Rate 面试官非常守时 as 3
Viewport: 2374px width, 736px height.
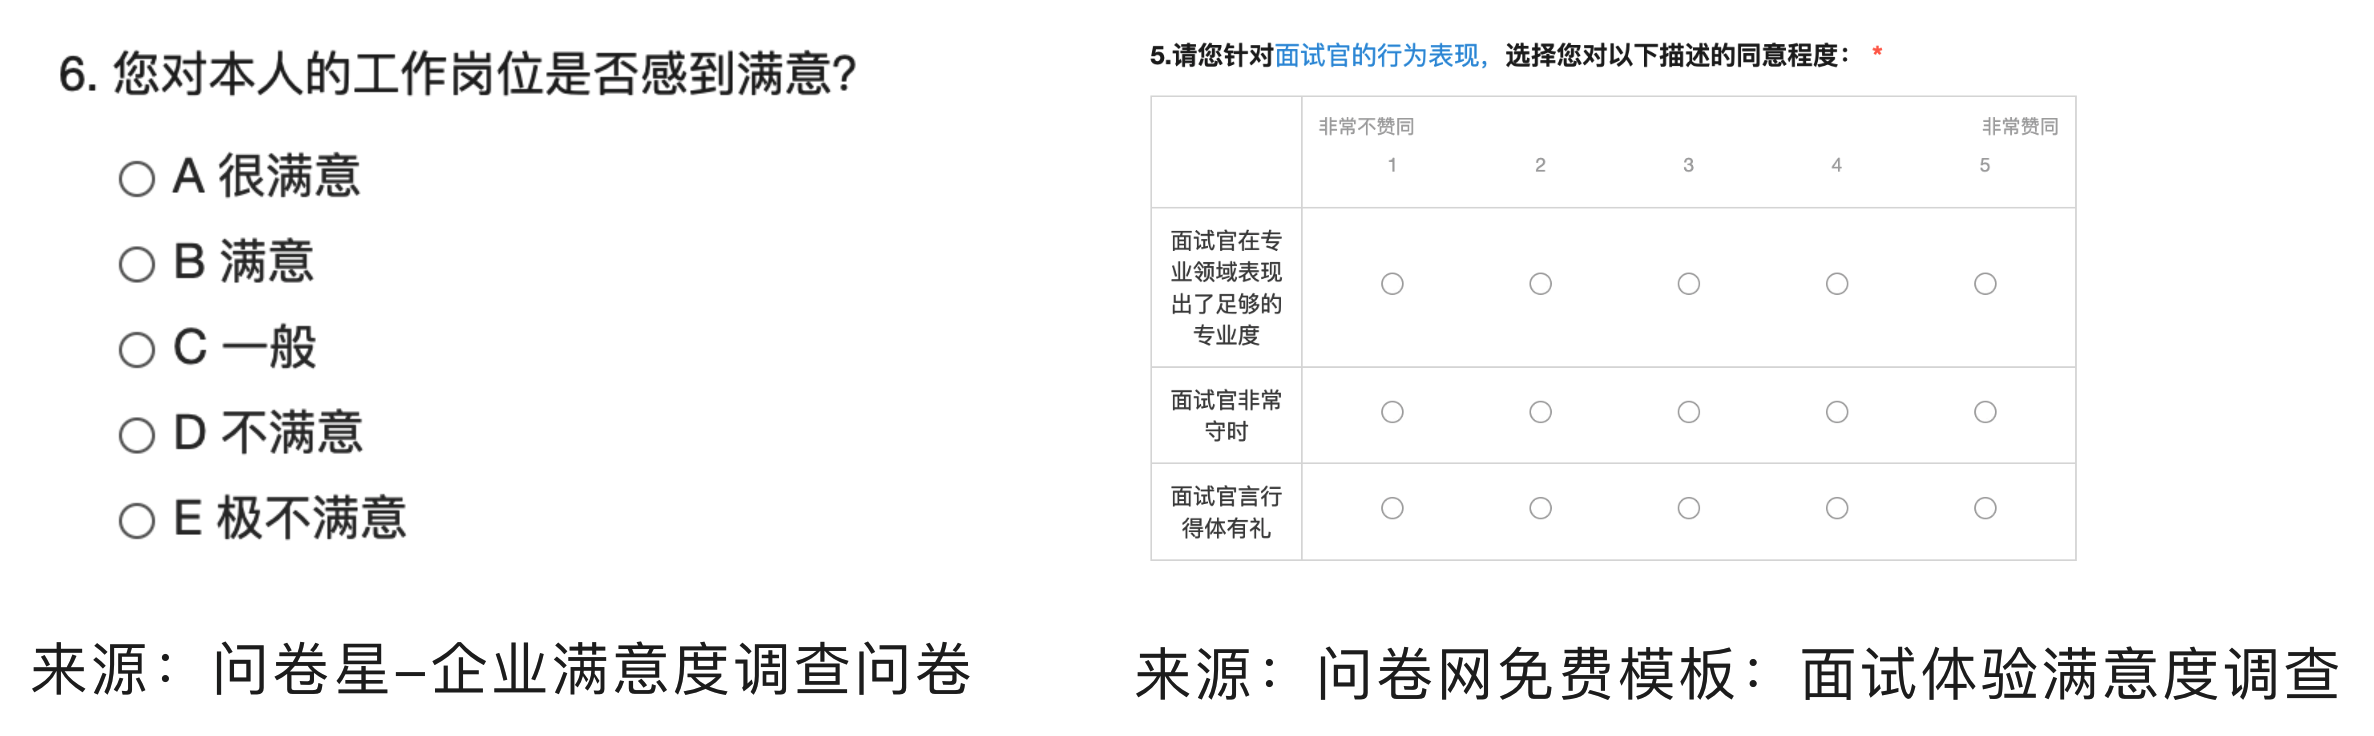pyautogui.click(x=1688, y=412)
